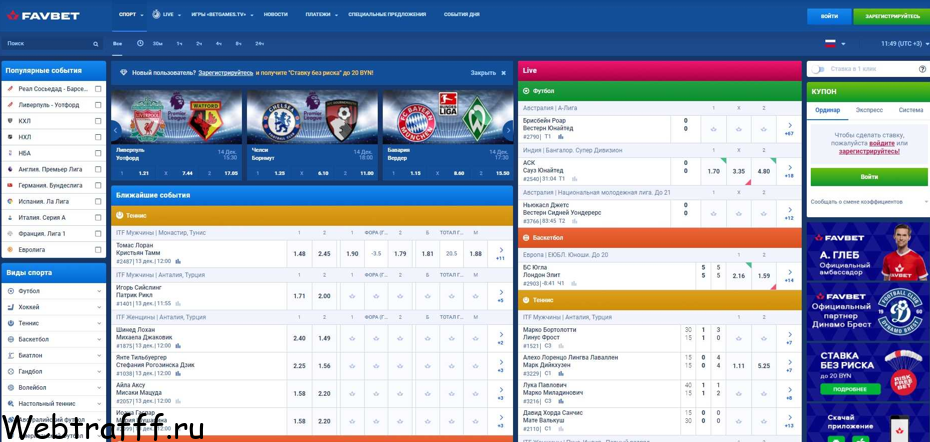Viewport: 930px width, 442px height.
Task: Select odds 1.48 for Томас Лоран
Action: [x=300, y=253]
